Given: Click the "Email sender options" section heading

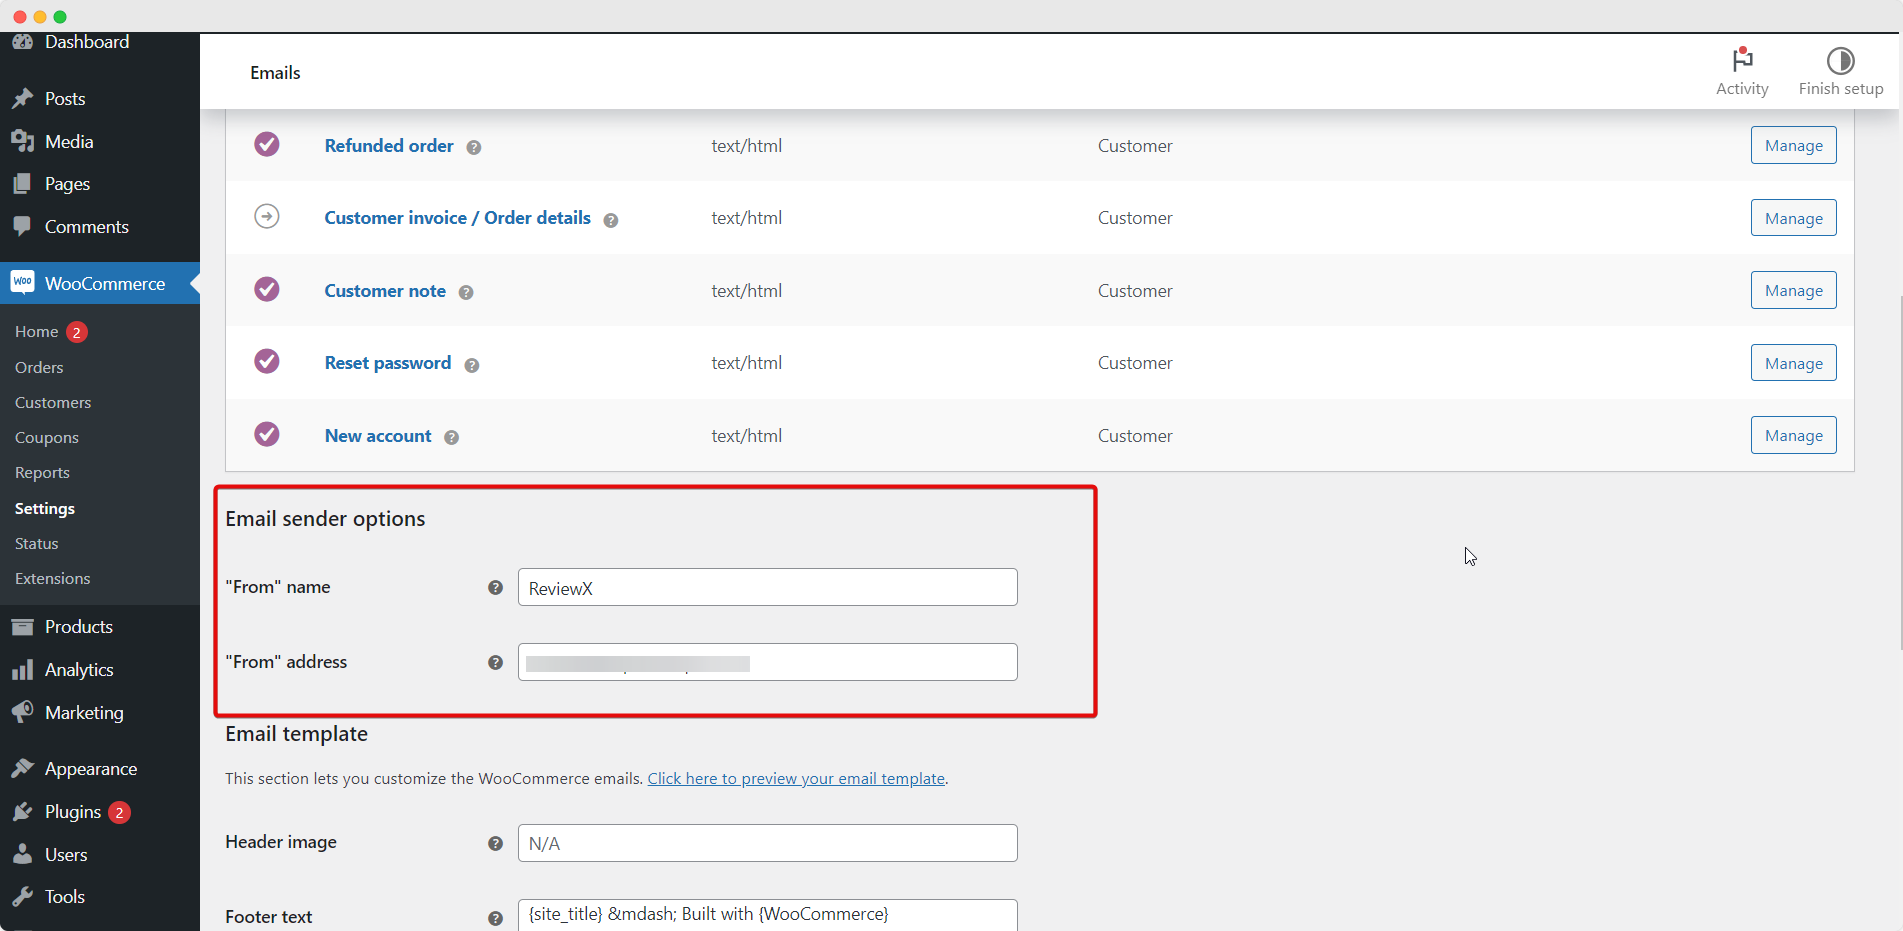Looking at the screenshot, I should coord(325,519).
